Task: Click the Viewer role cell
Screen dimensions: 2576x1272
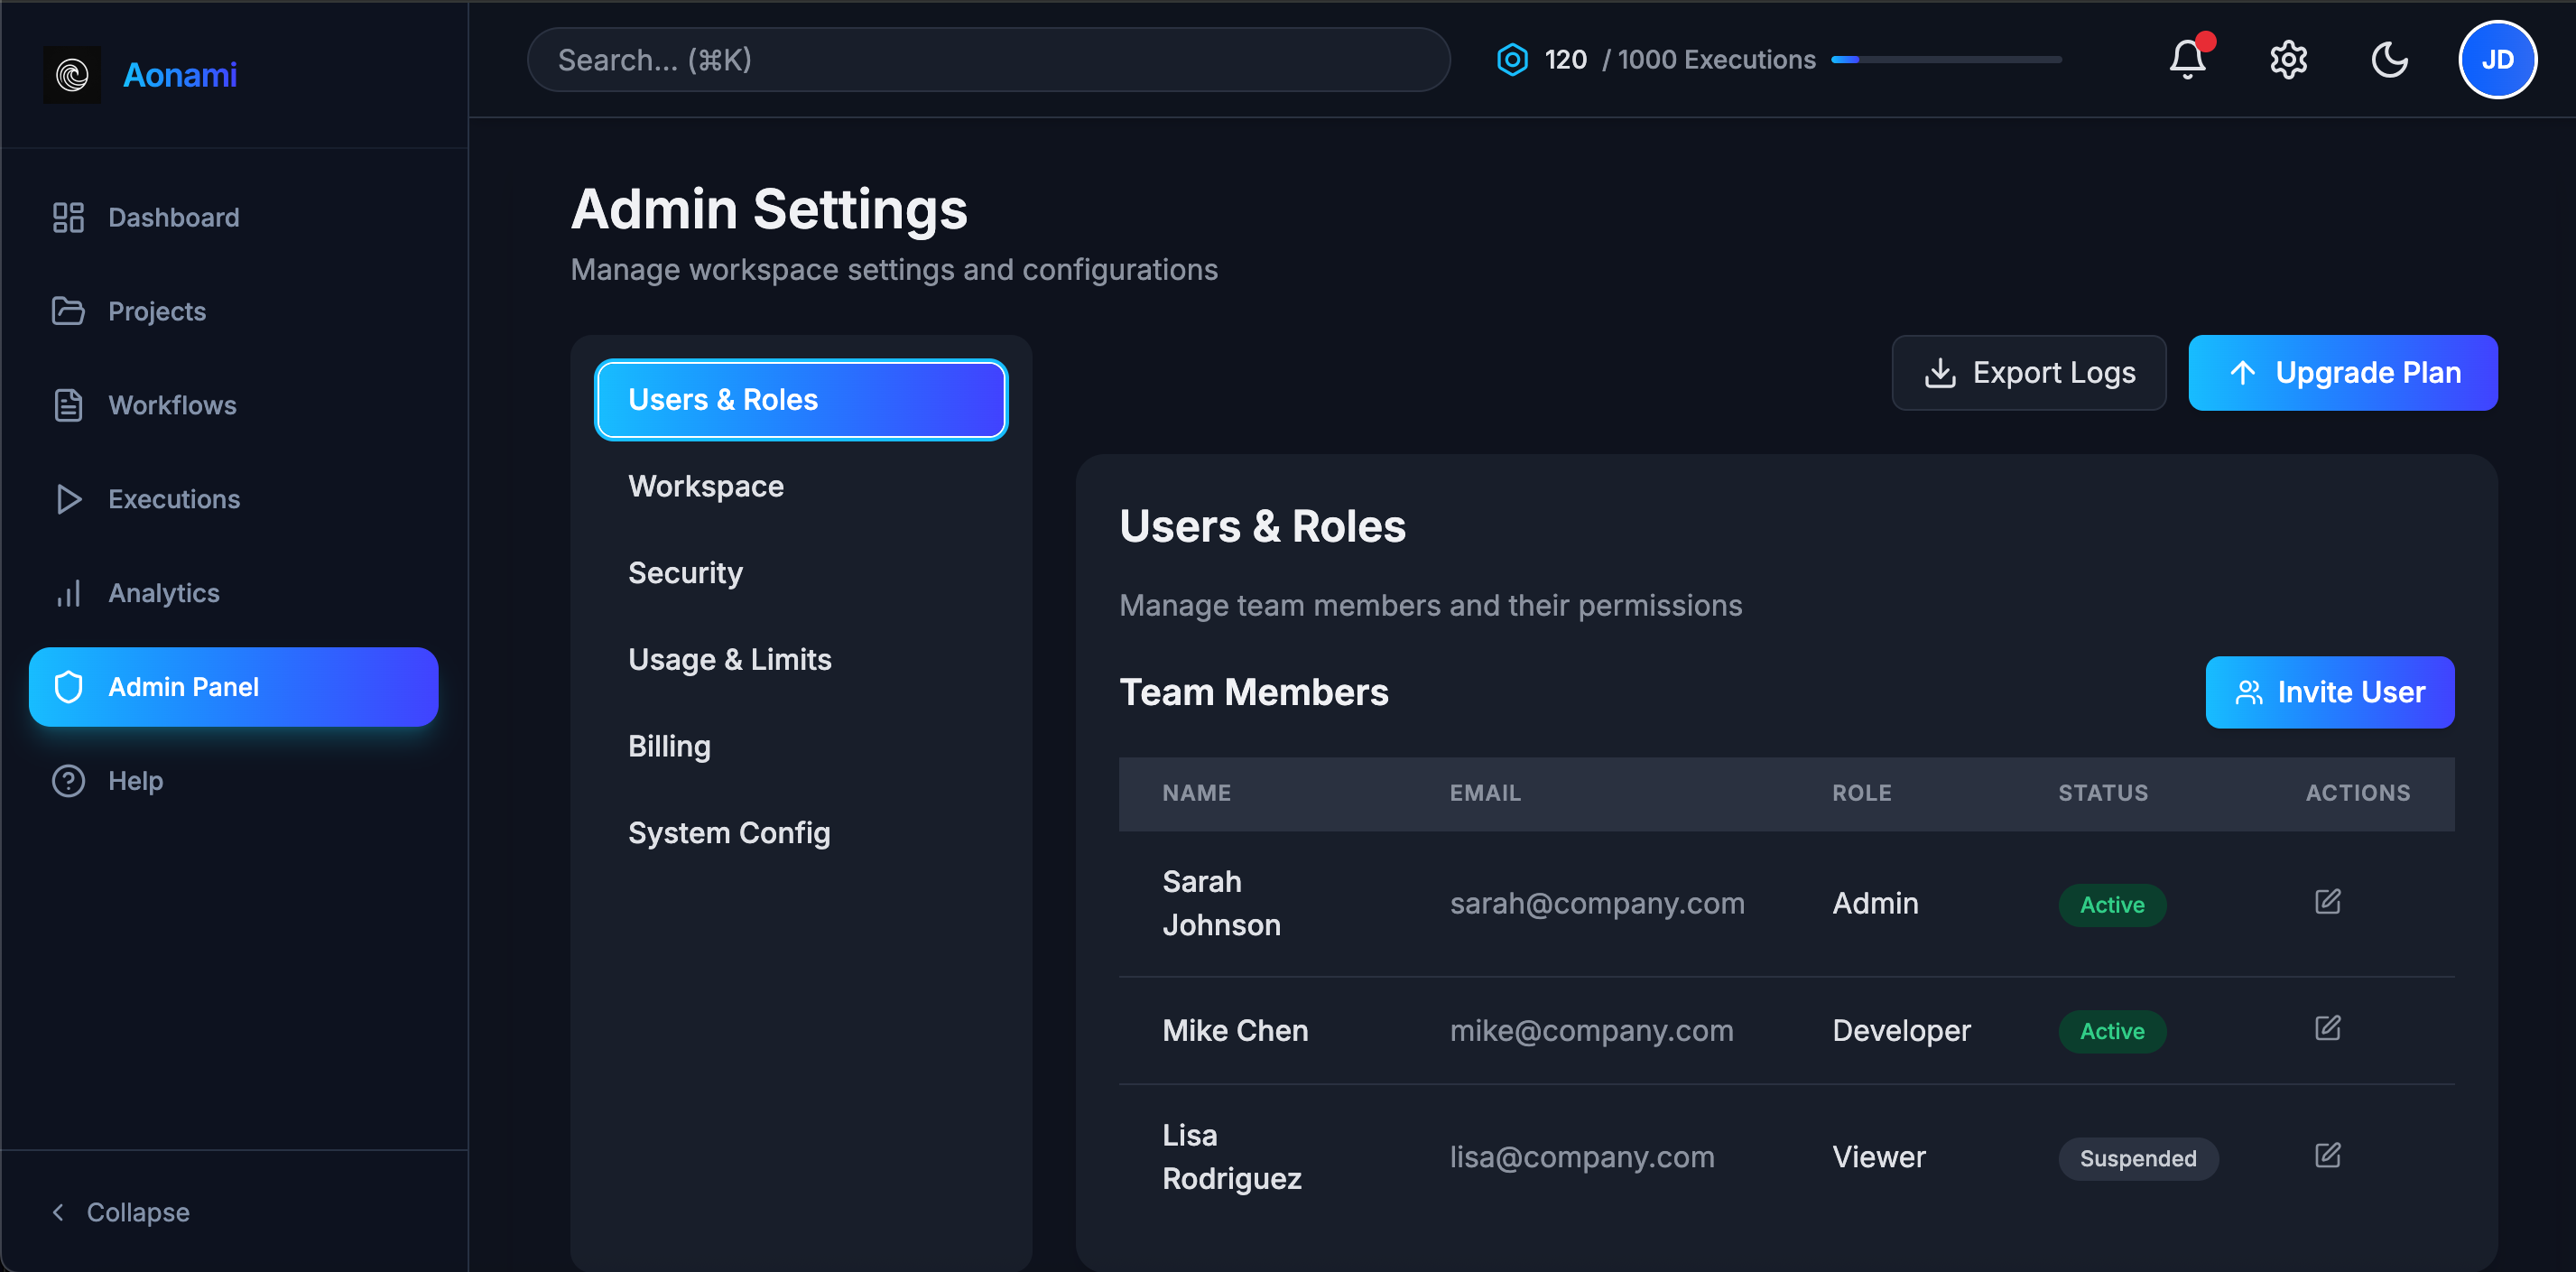Action: (x=1878, y=1157)
